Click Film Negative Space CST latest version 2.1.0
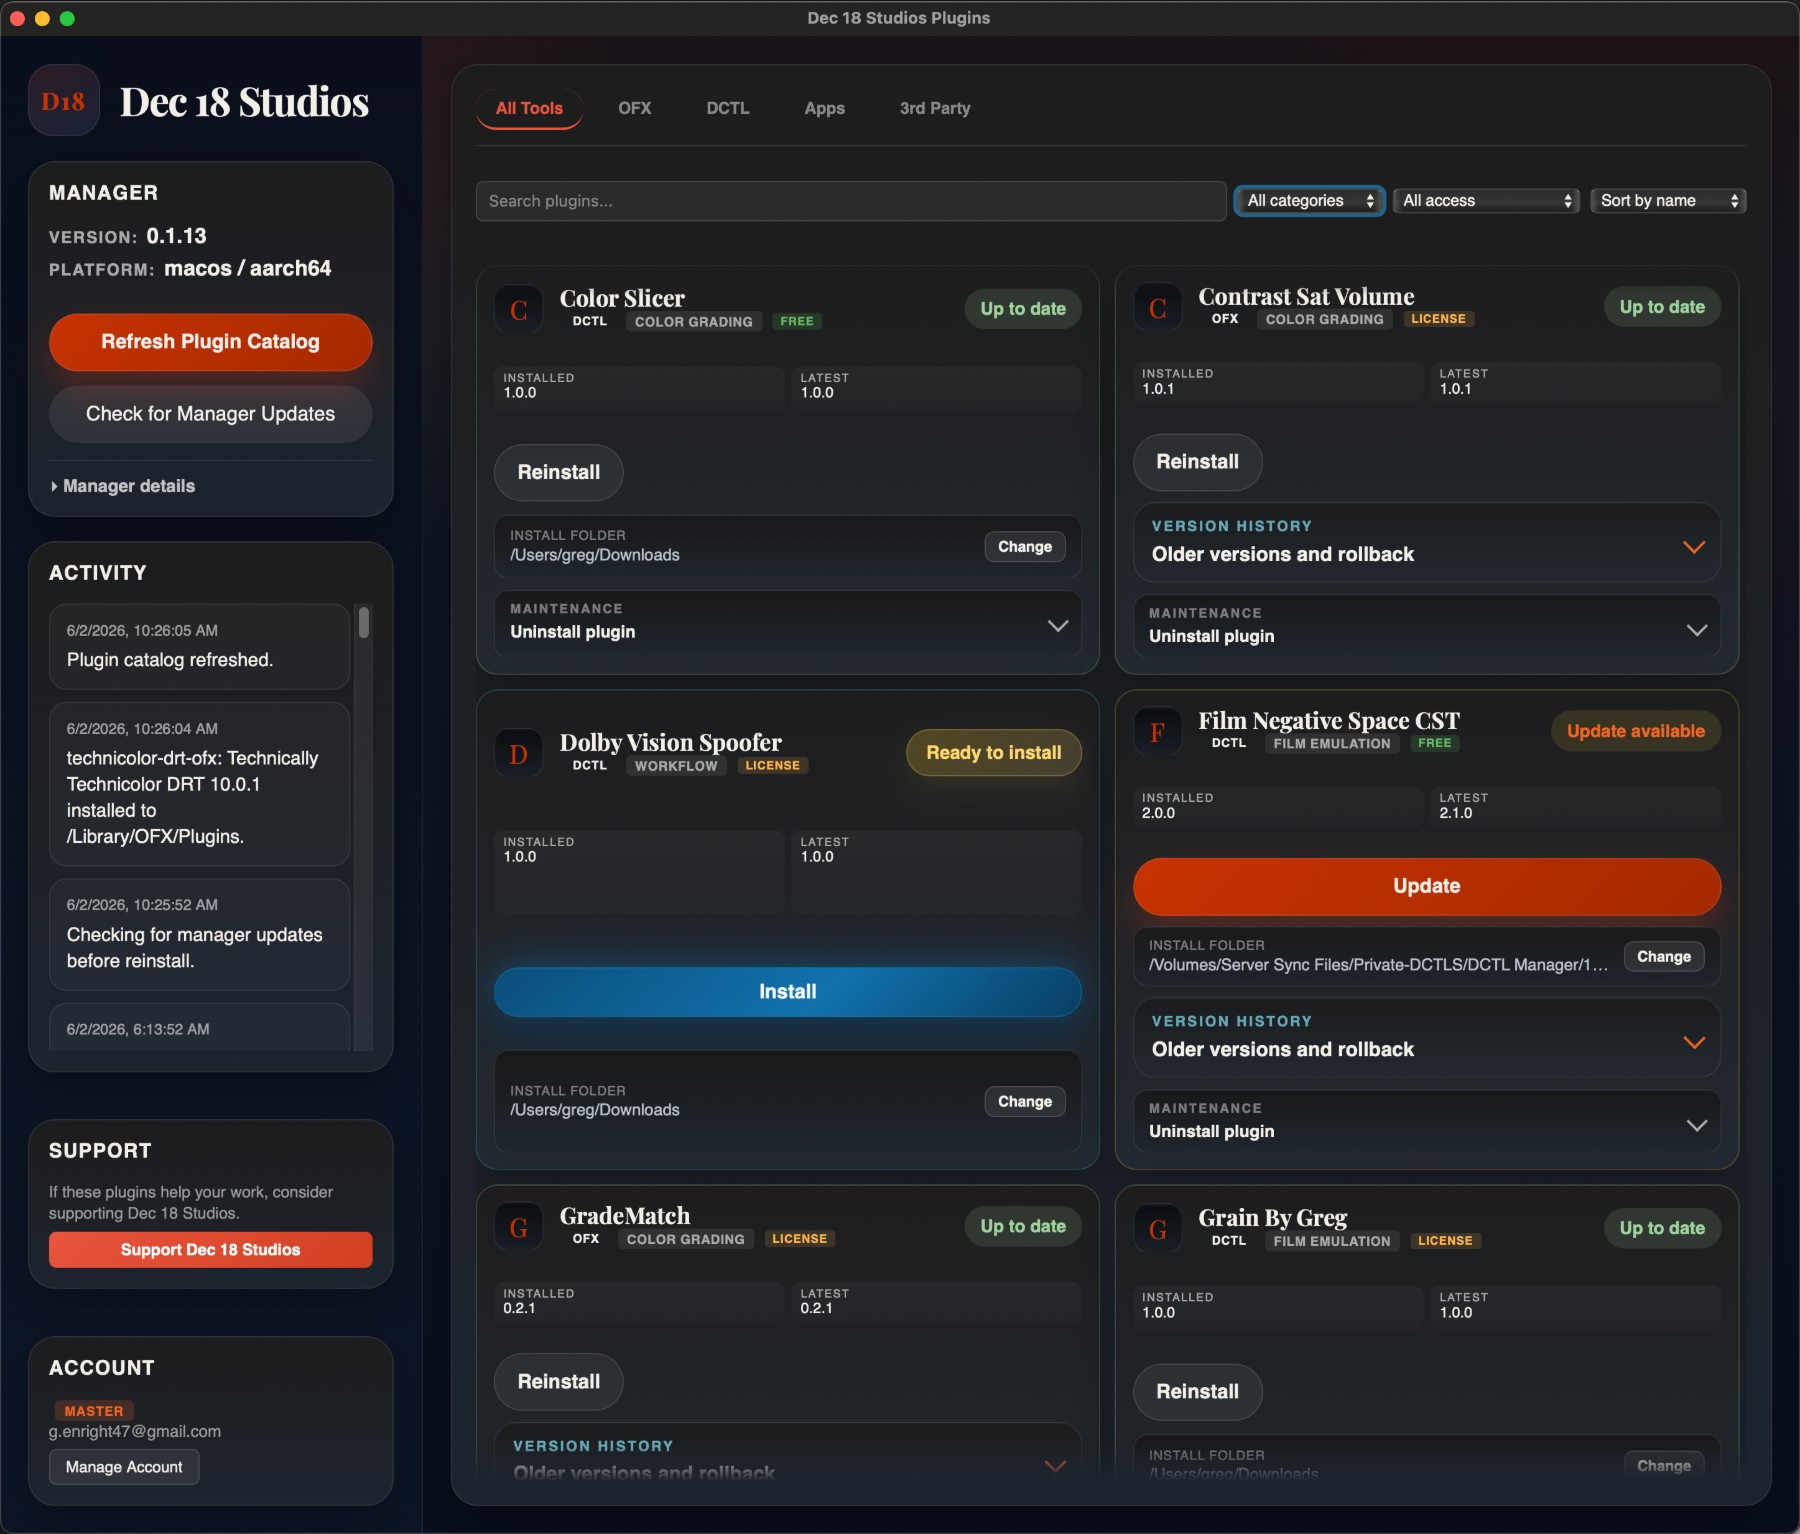The width and height of the screenshot is (1800, 1534). 1455,814
